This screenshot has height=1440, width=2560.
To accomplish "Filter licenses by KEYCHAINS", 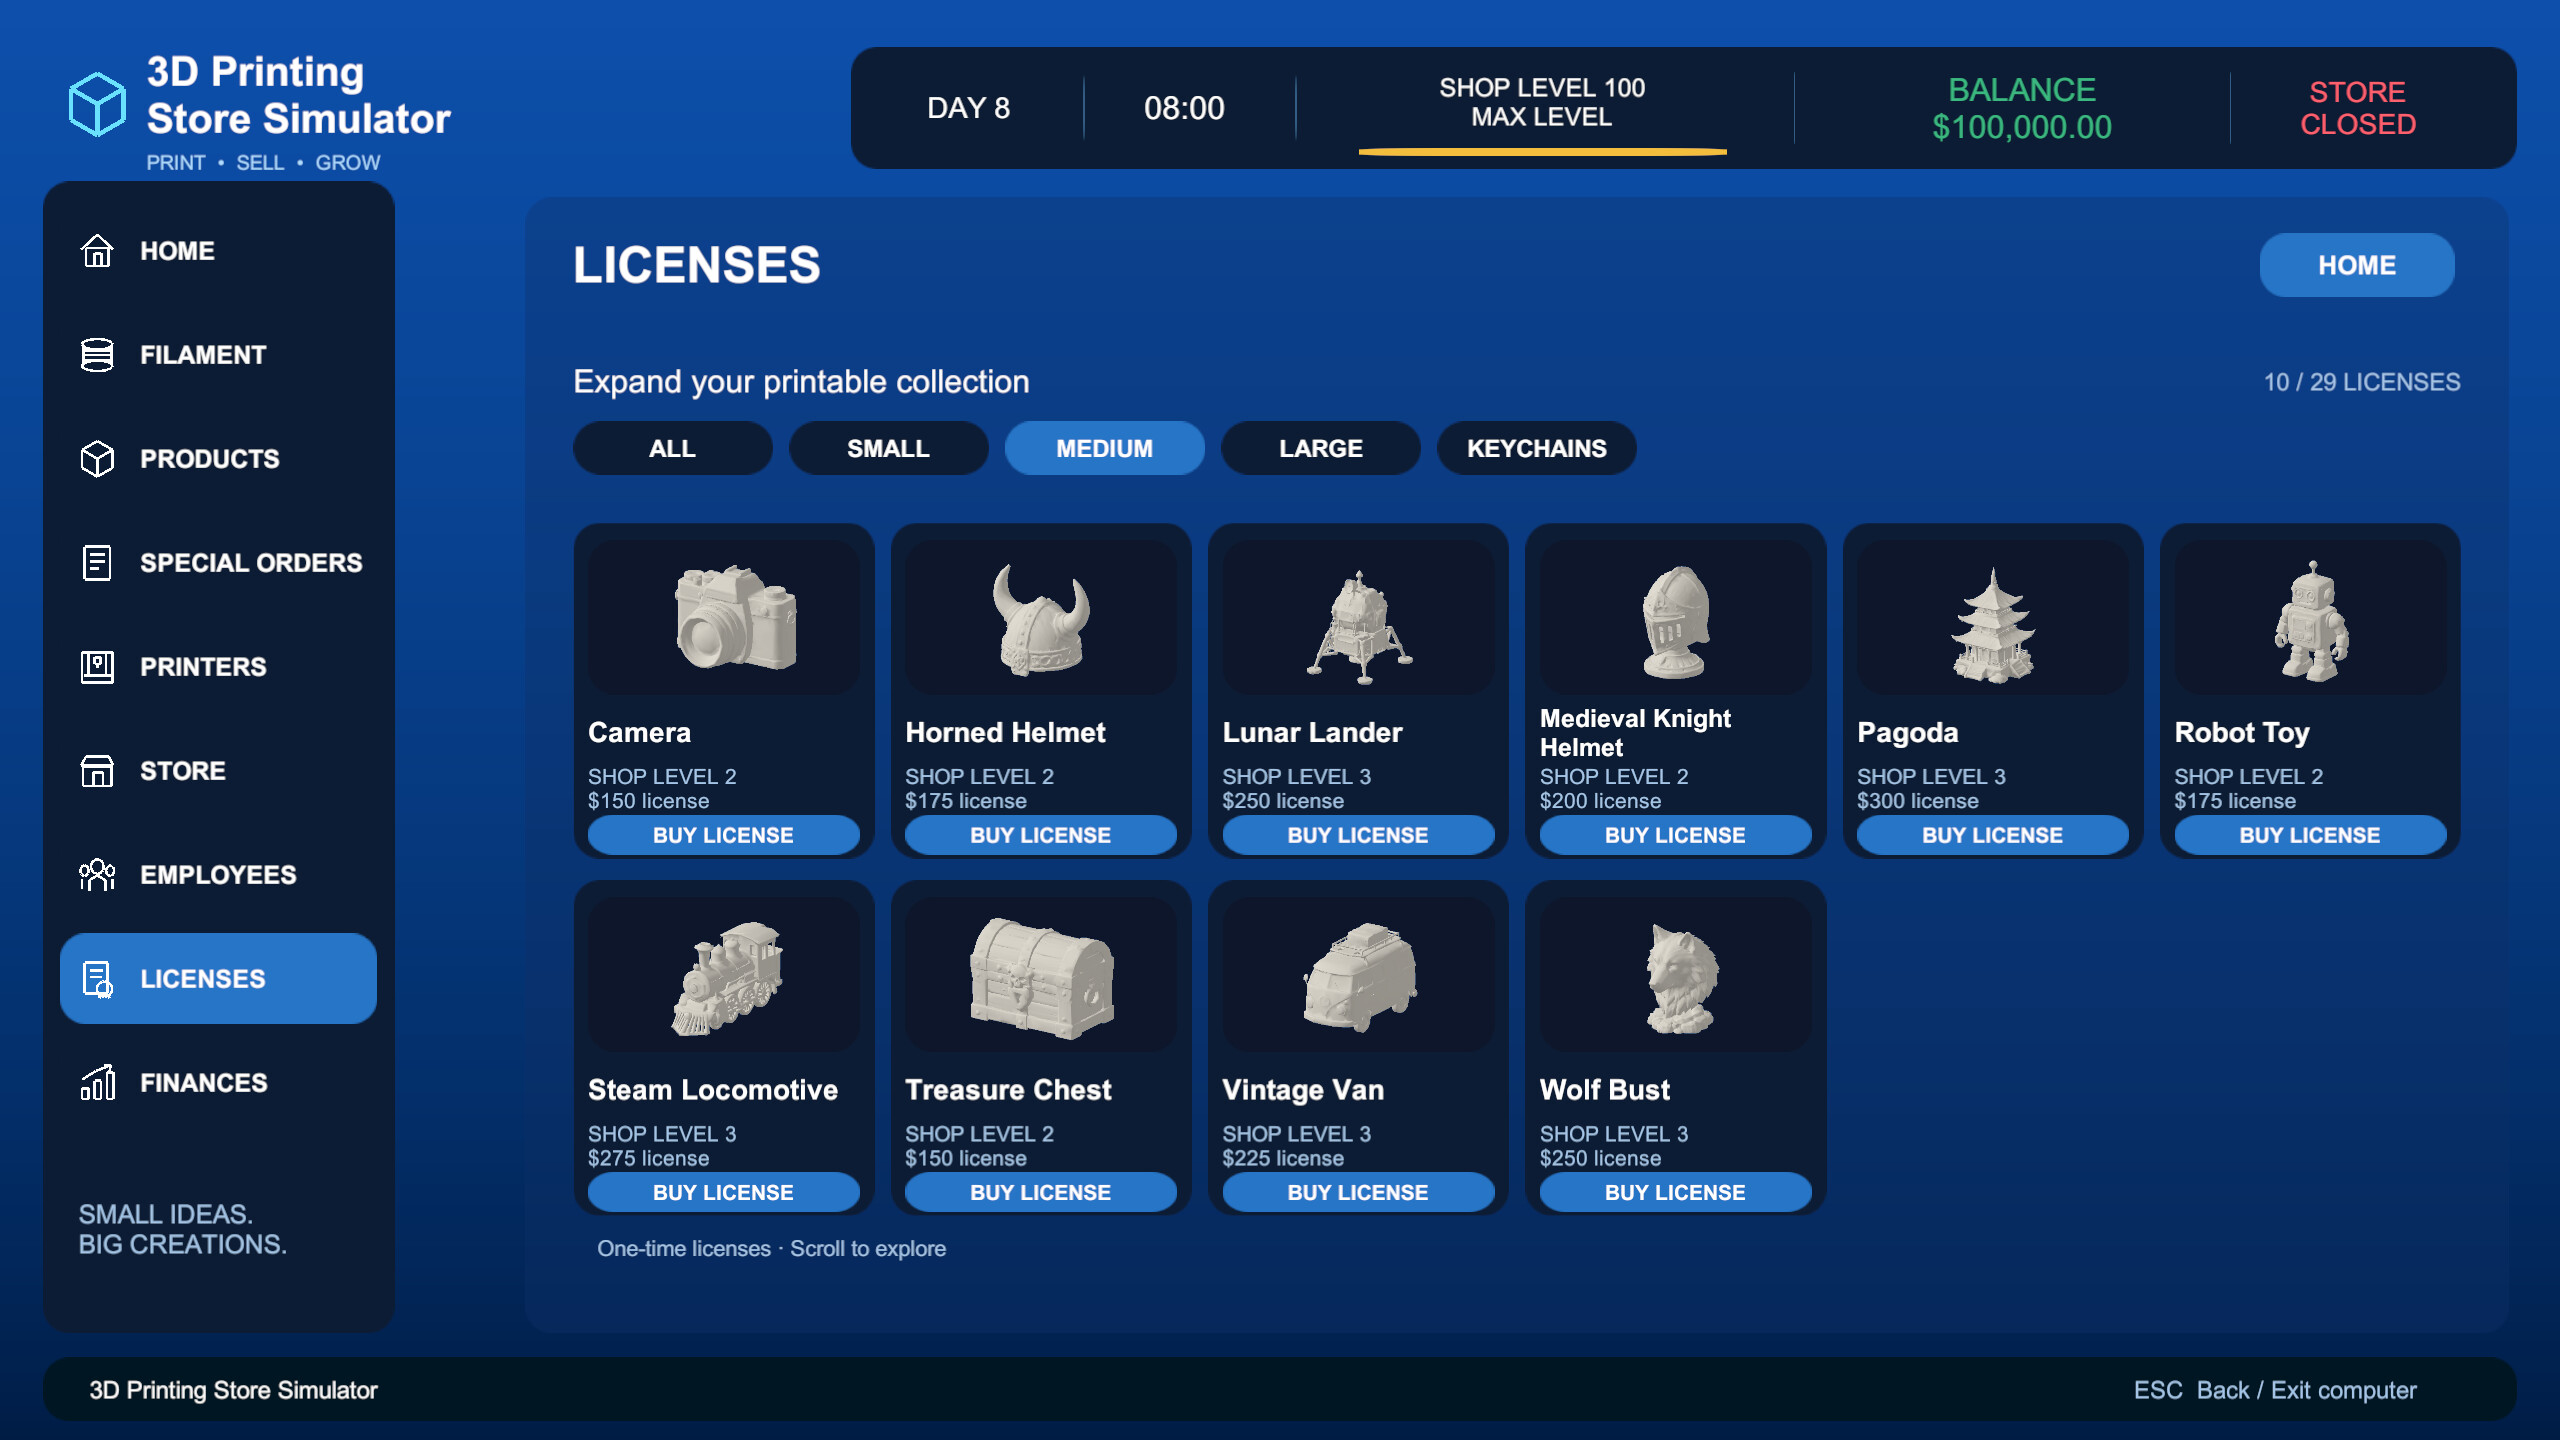I will [x=1537, y=448].
